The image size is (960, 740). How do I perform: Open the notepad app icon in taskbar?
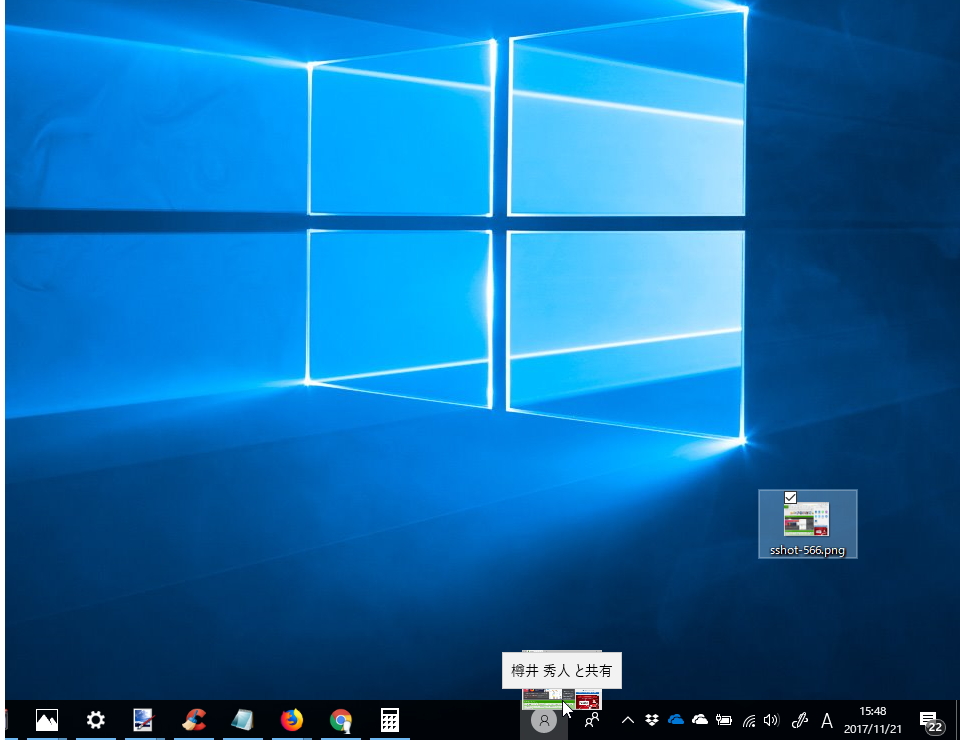point(242,720)
